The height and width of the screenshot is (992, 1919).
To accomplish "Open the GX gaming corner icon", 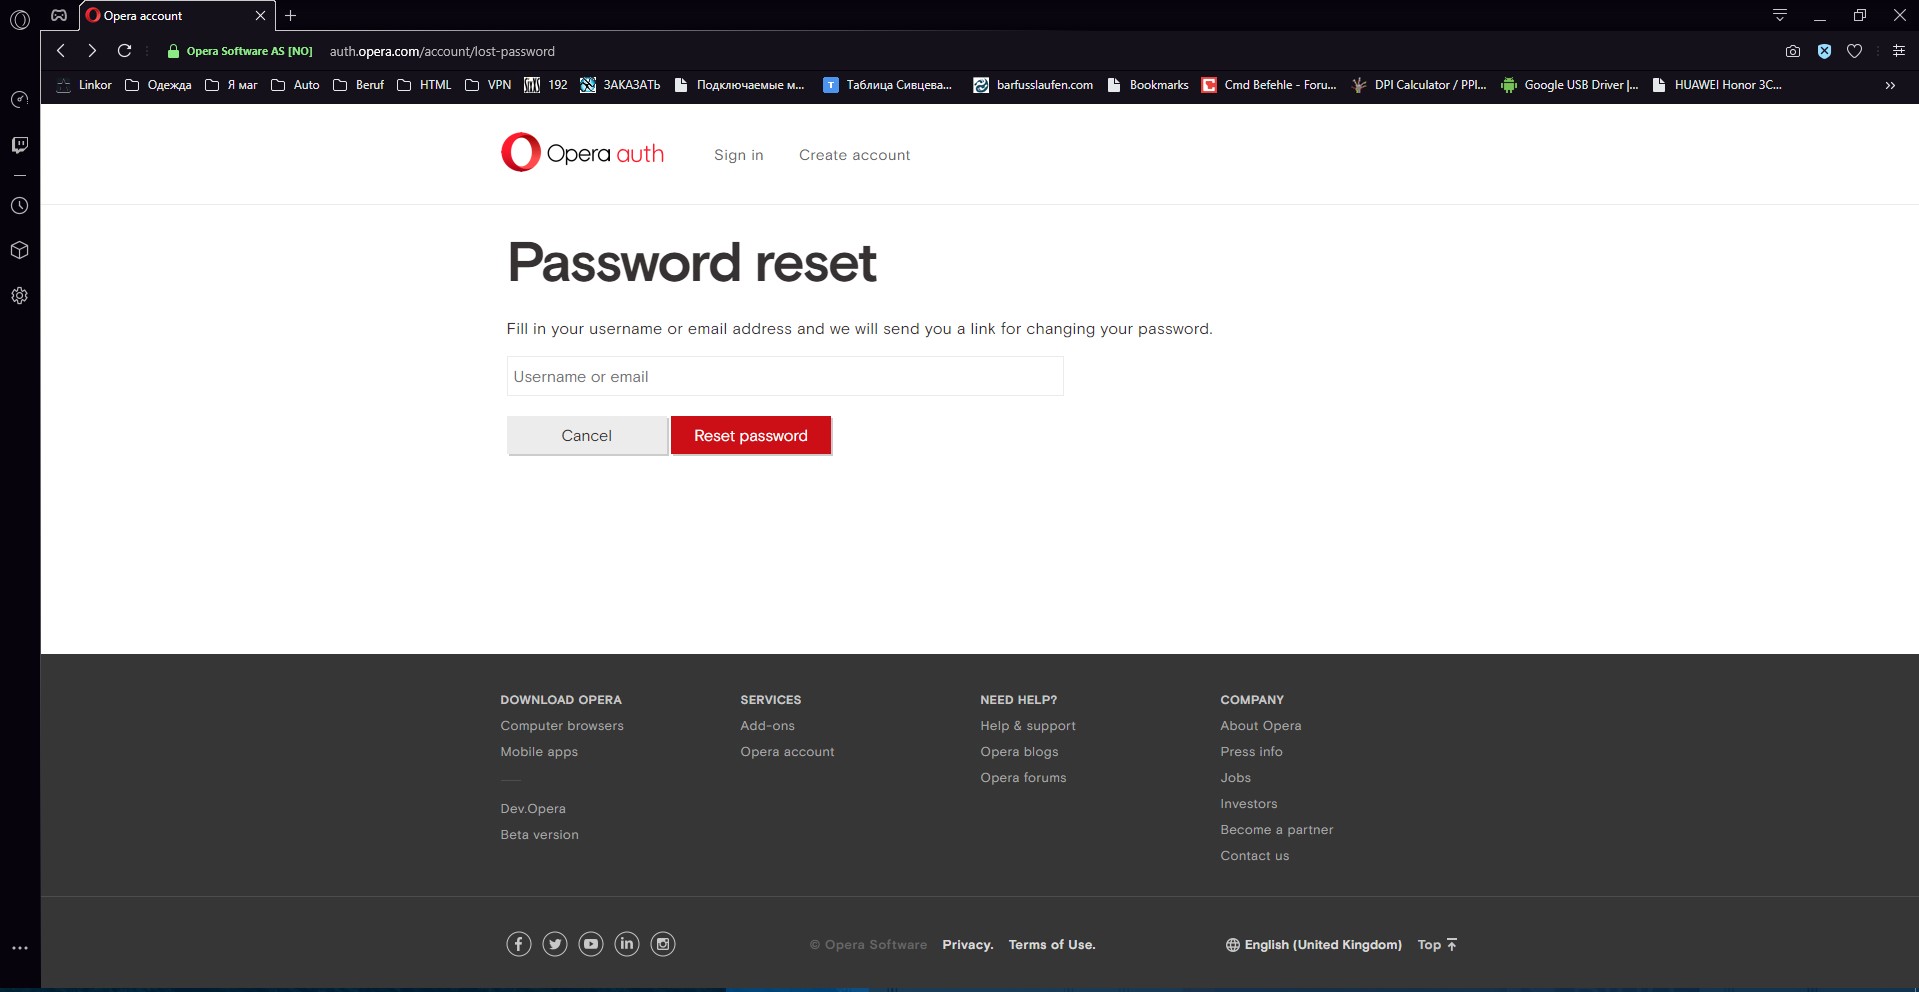I will [59, 15].
